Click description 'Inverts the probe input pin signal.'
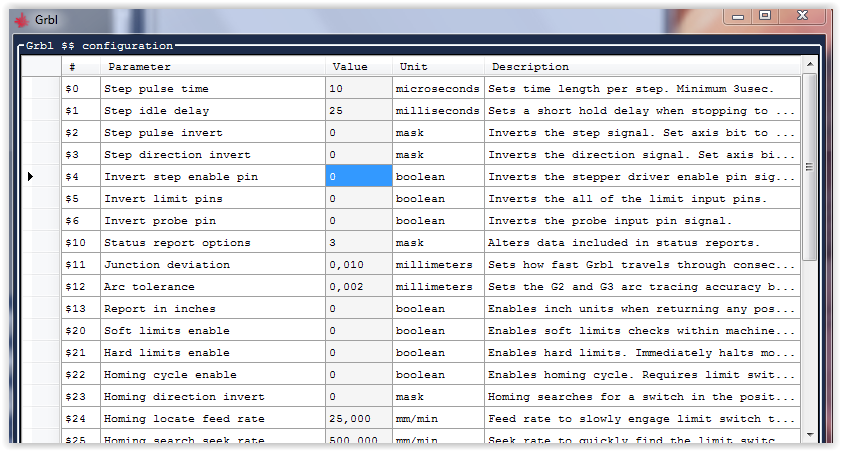The width and height of the screenshot is (841, 451). [643, 220]
